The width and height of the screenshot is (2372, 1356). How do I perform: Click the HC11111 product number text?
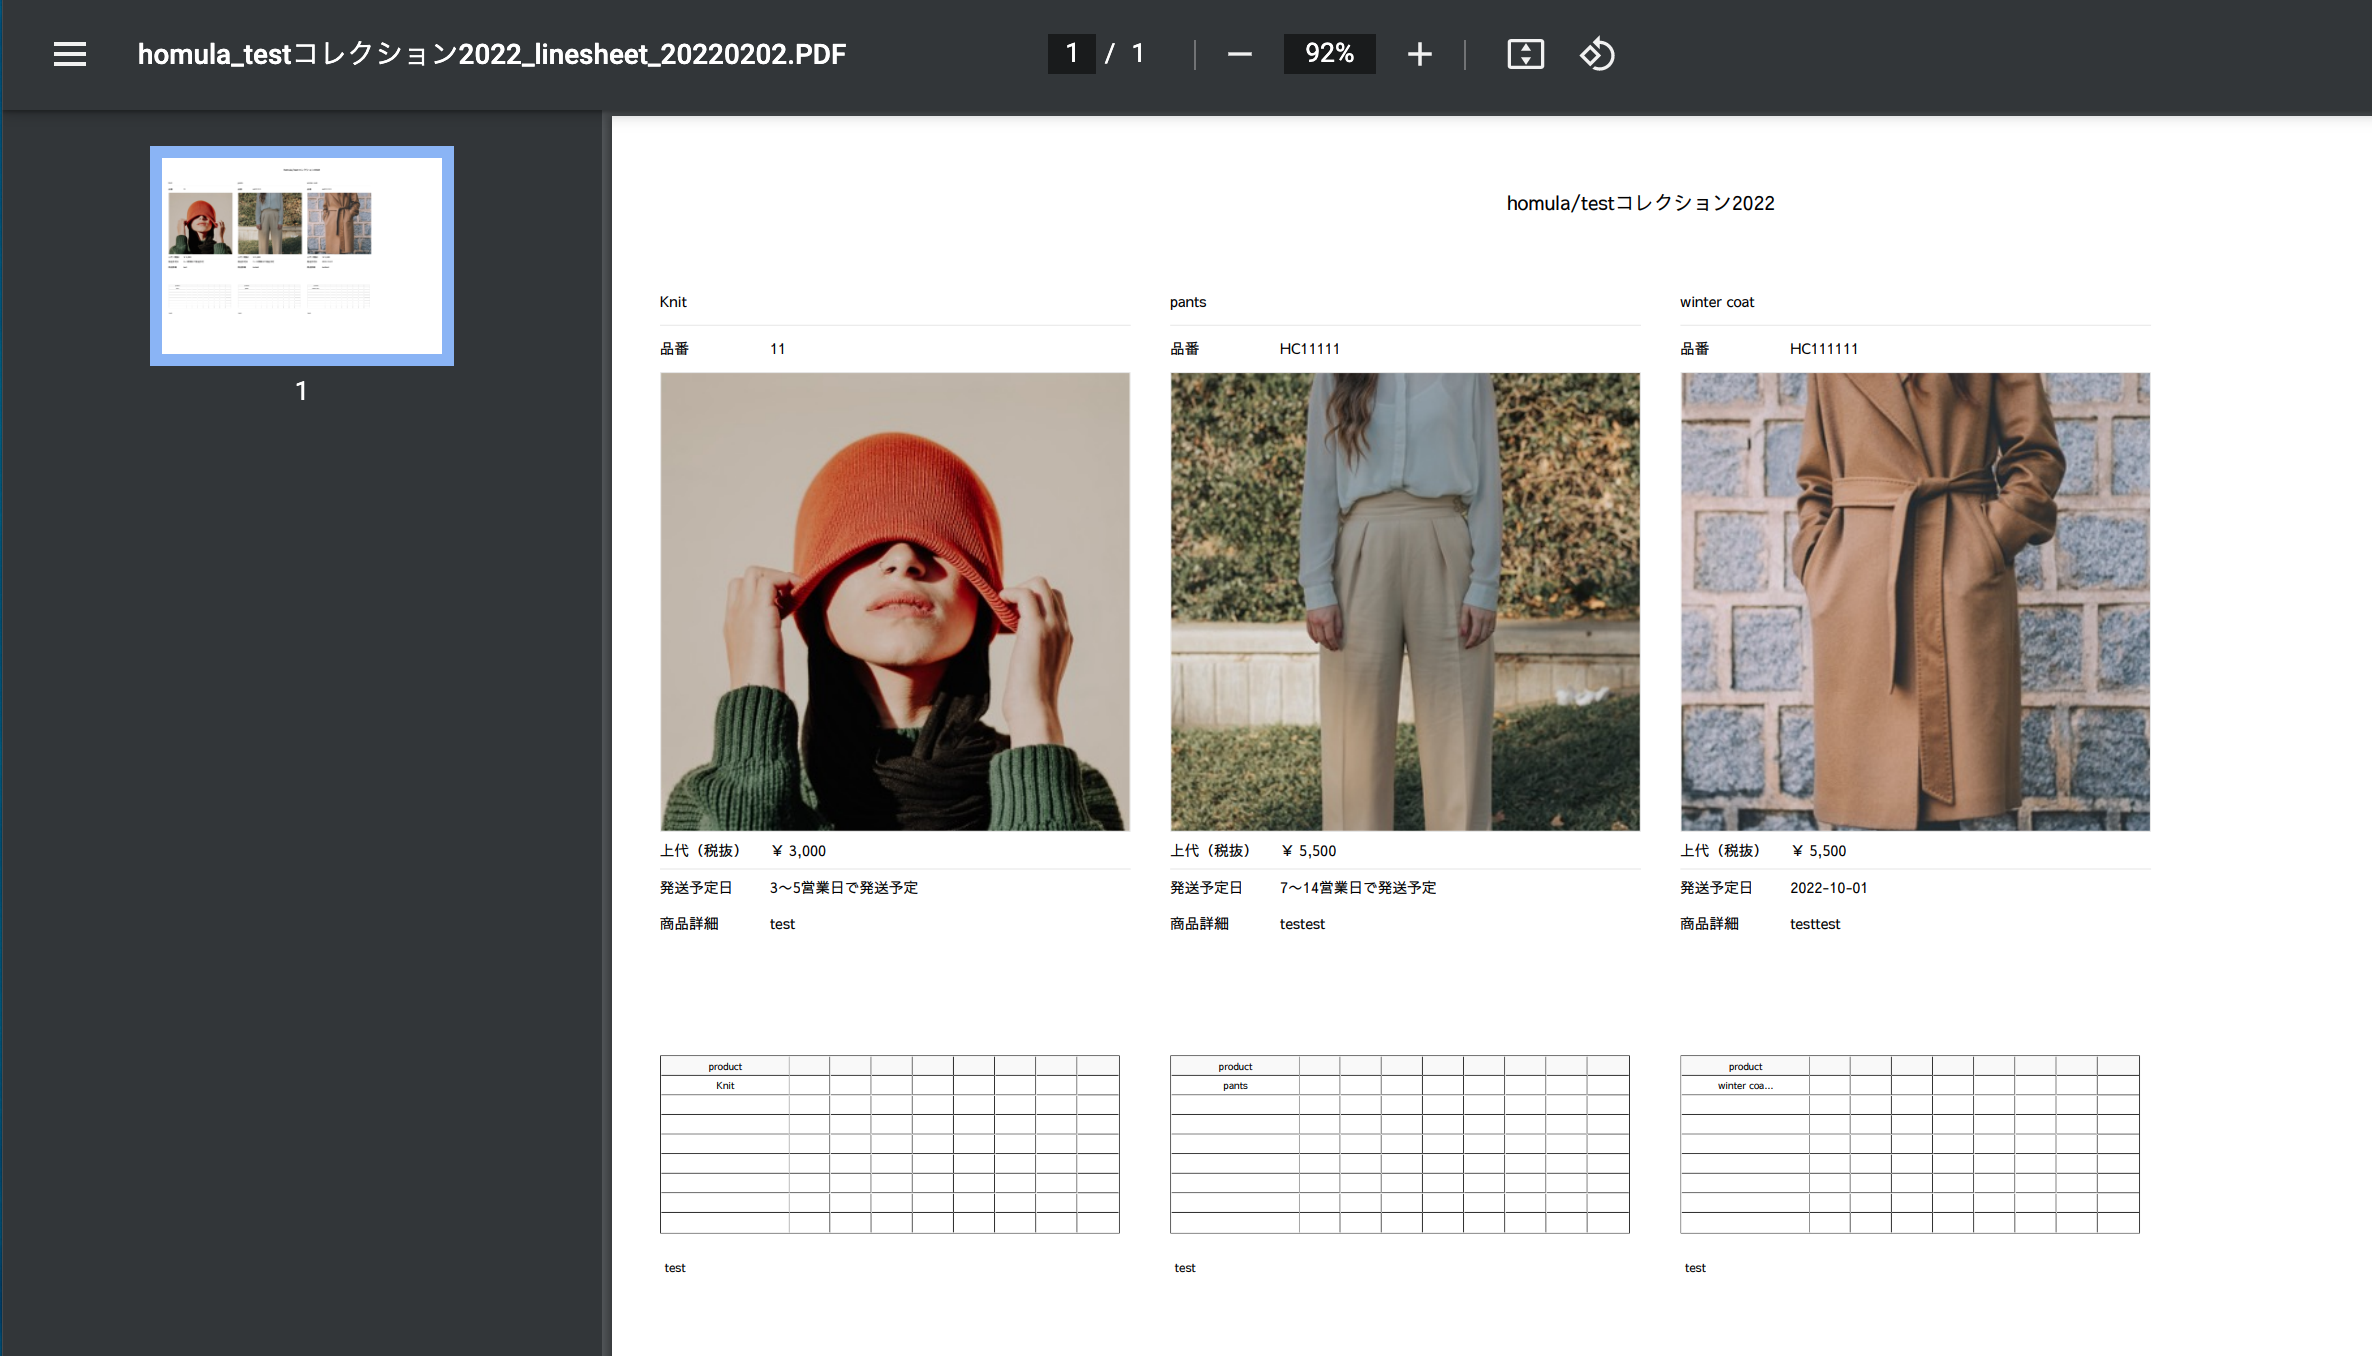[1309, 349]
